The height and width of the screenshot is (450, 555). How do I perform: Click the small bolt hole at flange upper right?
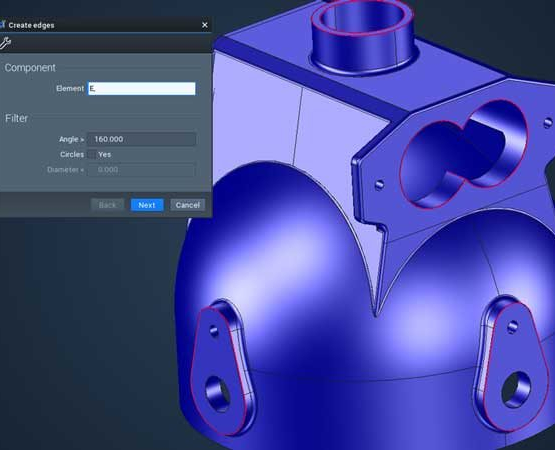548,123
